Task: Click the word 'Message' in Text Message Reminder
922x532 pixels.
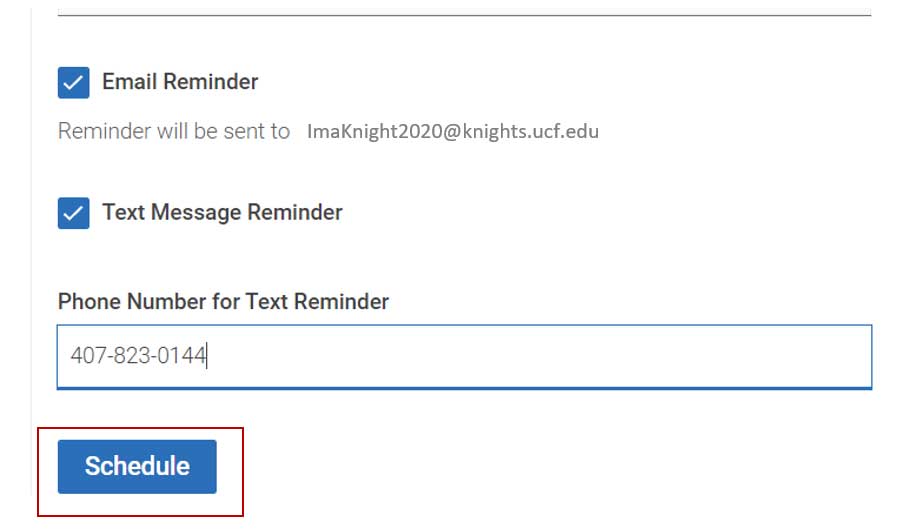Action: tap(196, 213)
